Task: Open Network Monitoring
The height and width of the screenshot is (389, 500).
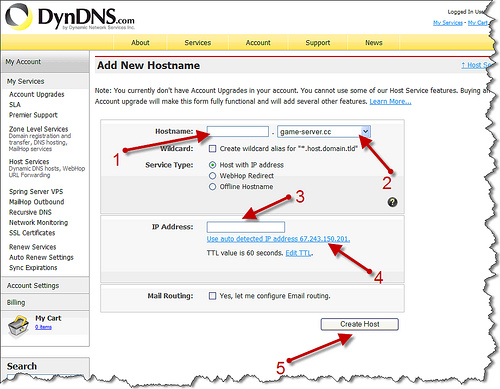Action: (x=39, y=223)
